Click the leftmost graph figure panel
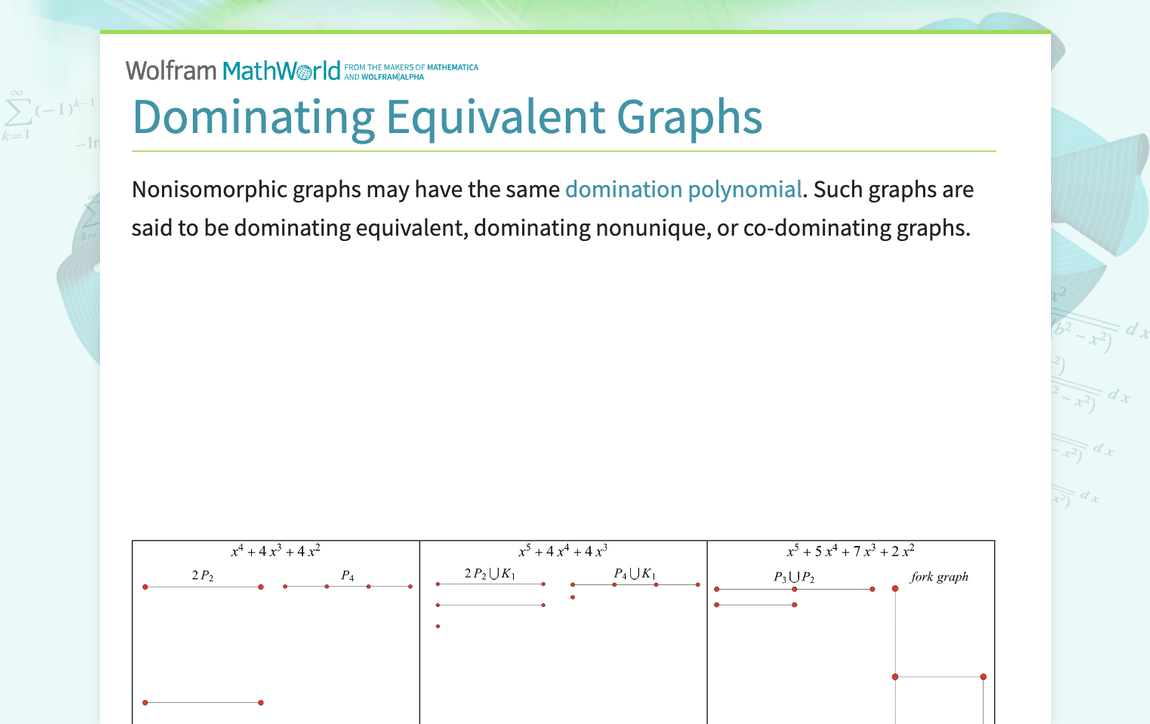Image resolution: width=1150 pixels, height=724 pixels. [275, 640]
